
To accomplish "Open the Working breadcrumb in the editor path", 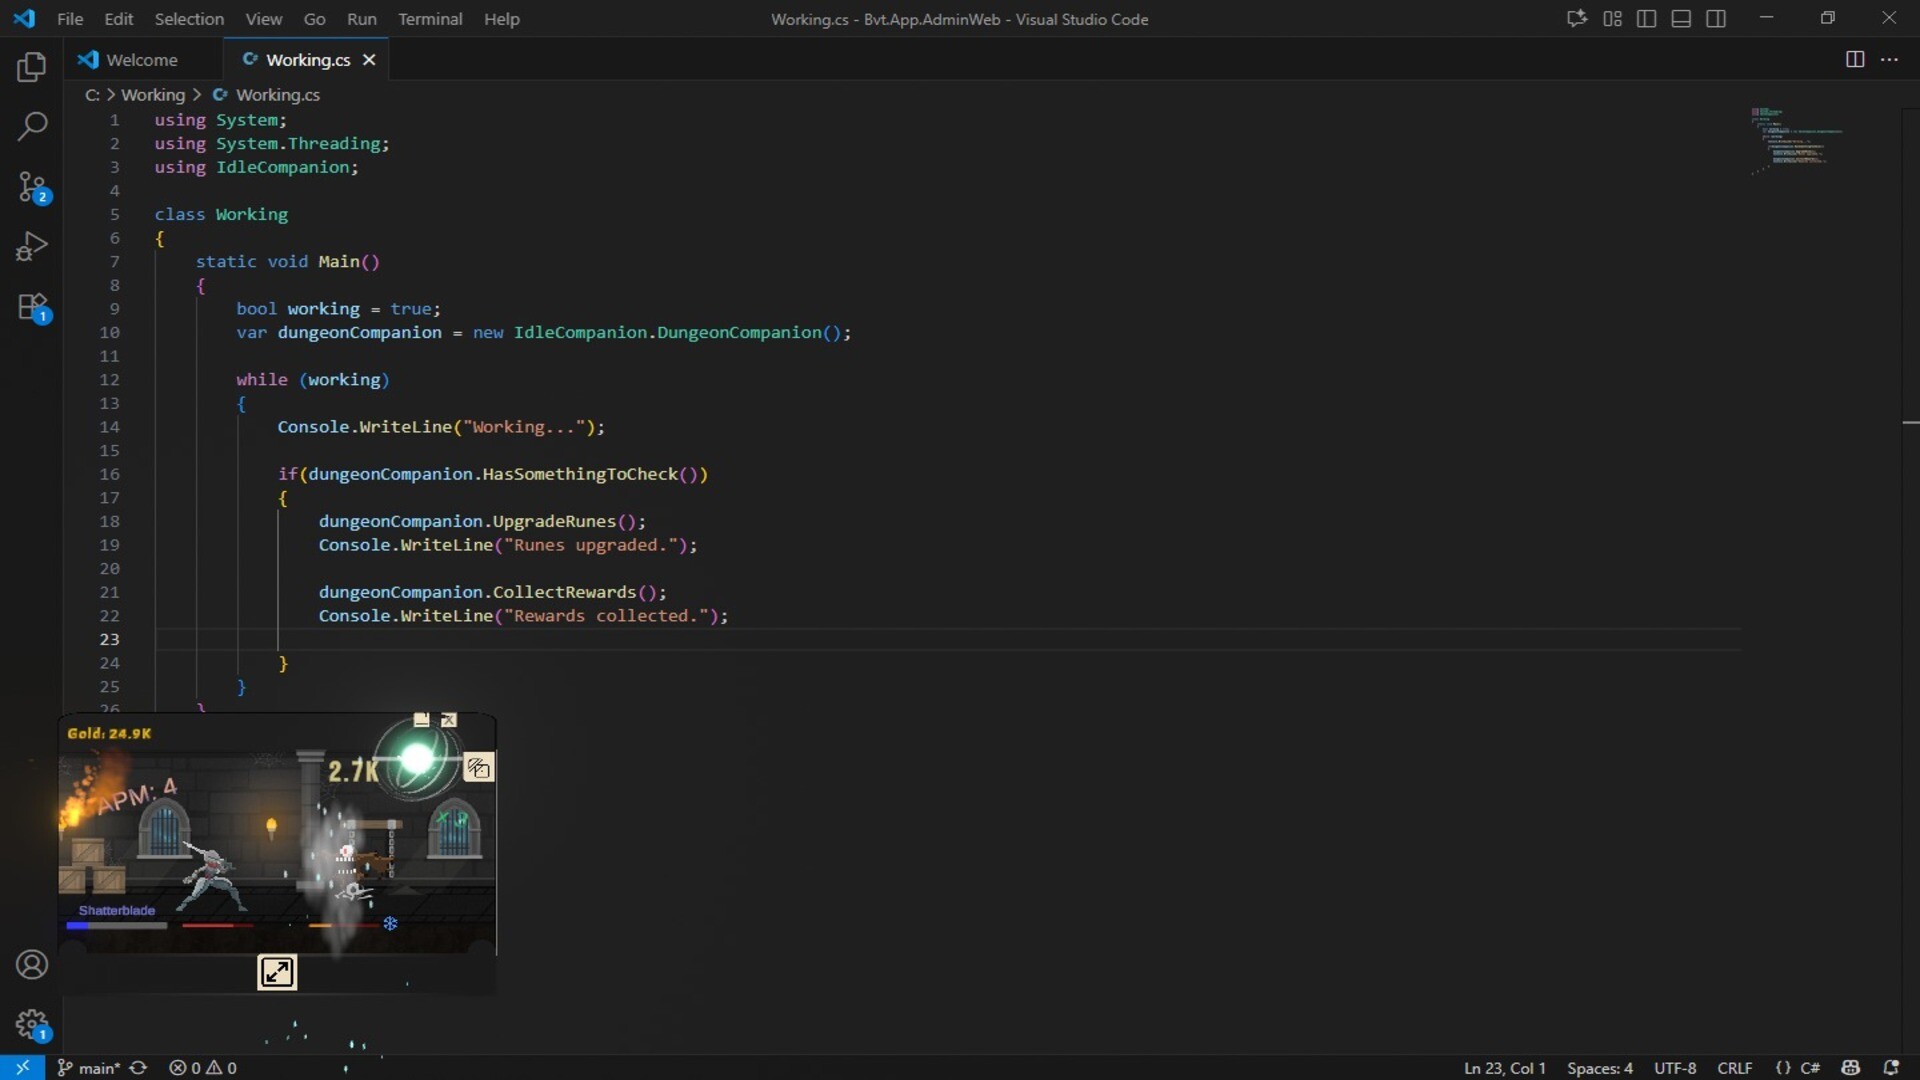I will (x=154, y=94).
